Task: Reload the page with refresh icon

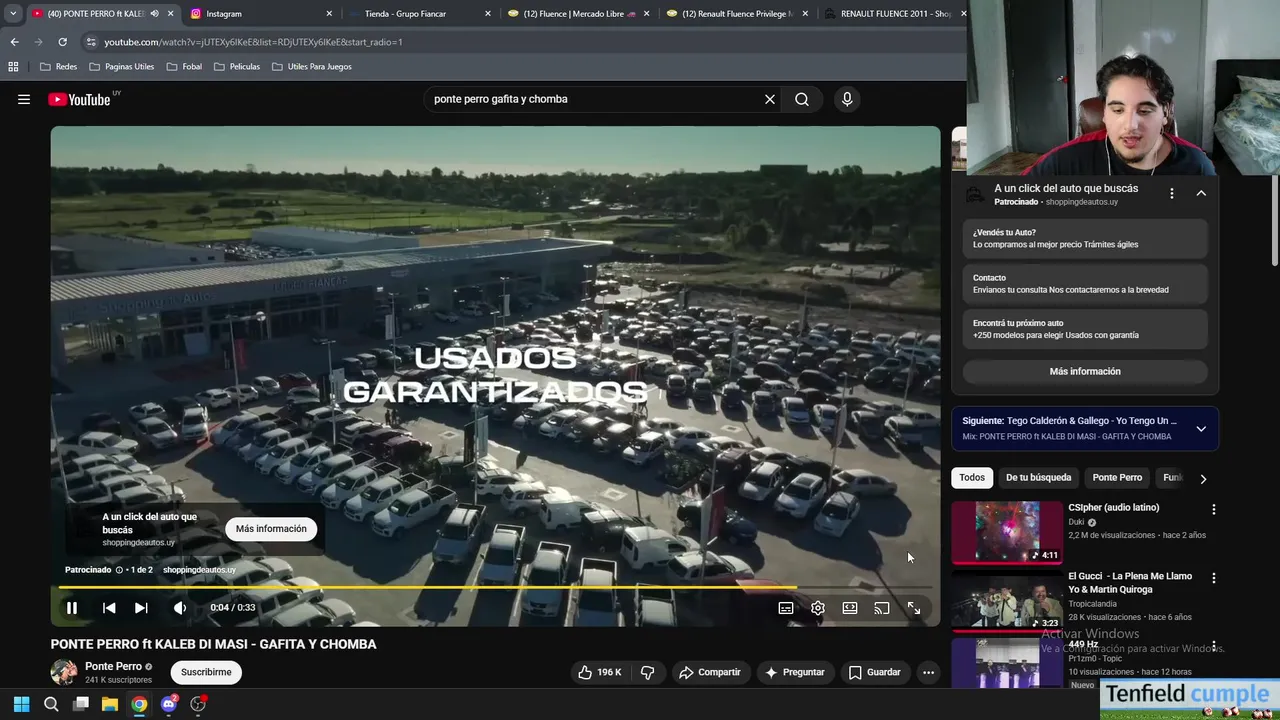Action: [62, 42]
